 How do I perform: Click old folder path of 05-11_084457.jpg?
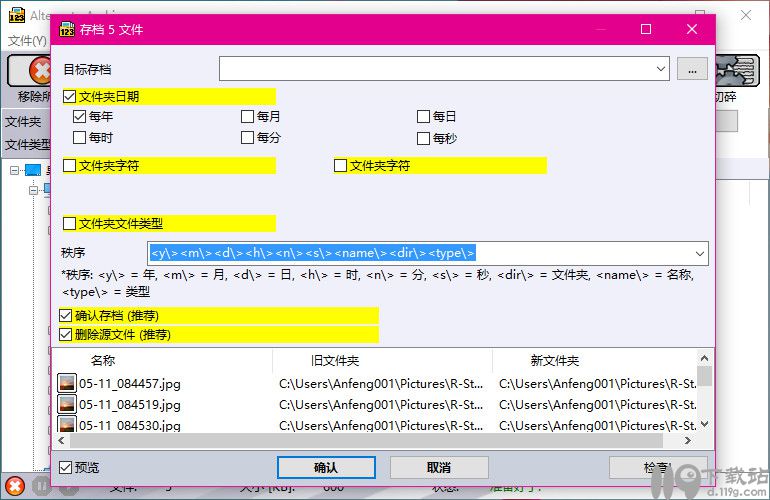[381, 384]
